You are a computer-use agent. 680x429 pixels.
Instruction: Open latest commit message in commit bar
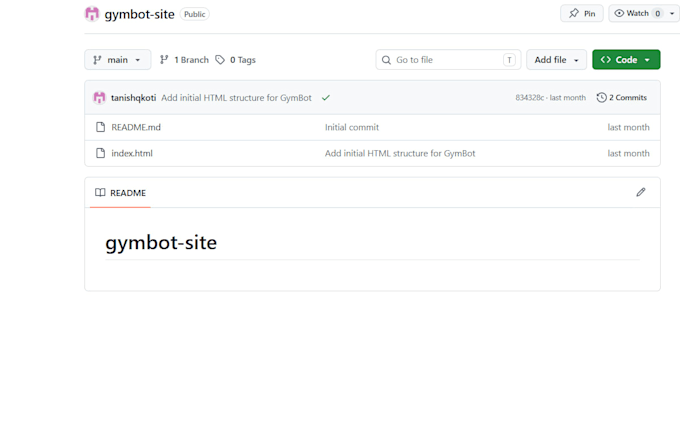tap(236, 98)
